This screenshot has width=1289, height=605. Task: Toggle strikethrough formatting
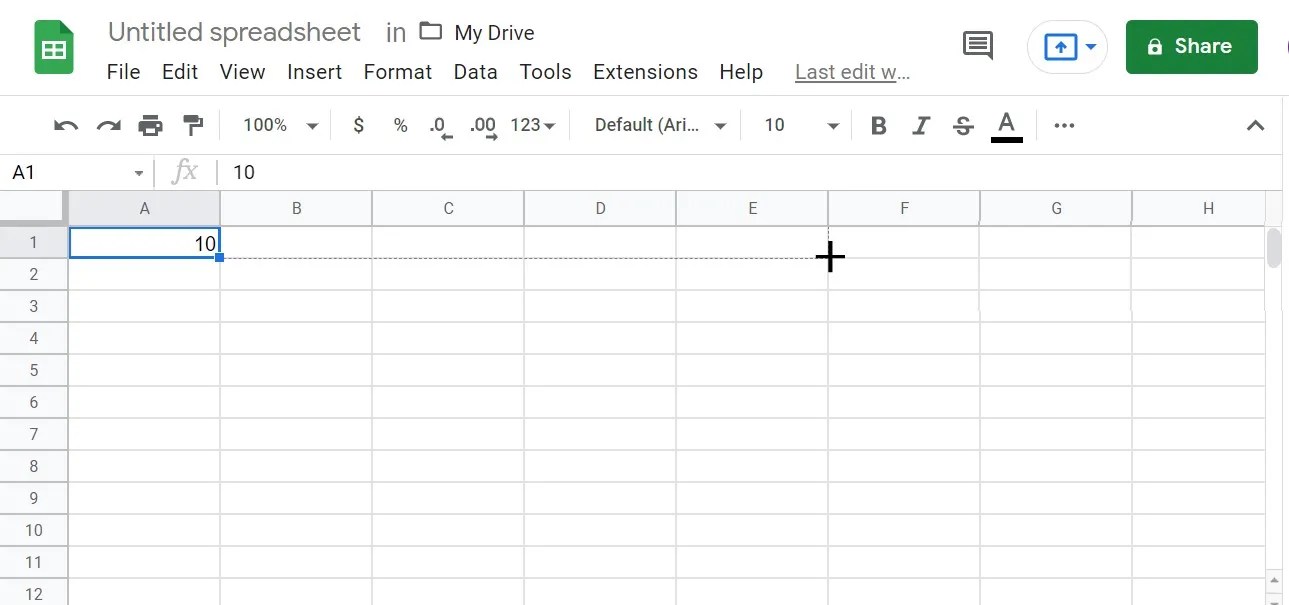(962, 125)
